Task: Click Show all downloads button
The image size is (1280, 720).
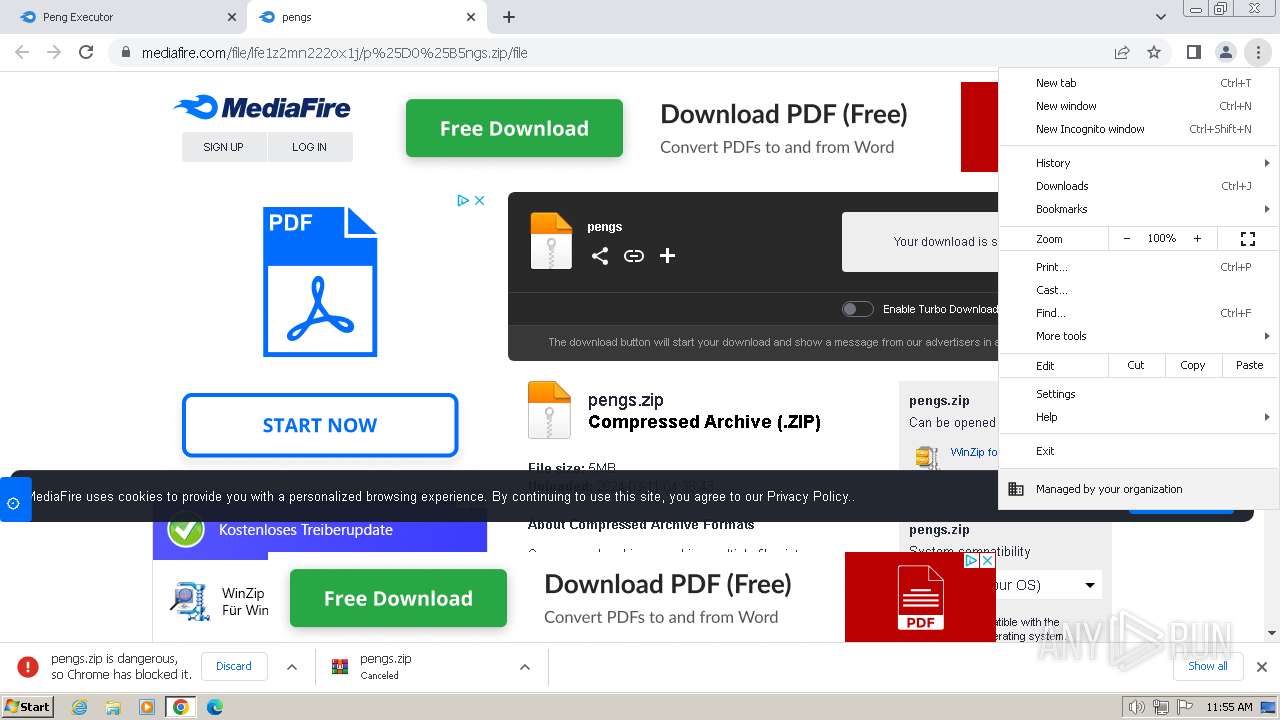Action: tap(1208, 666)
